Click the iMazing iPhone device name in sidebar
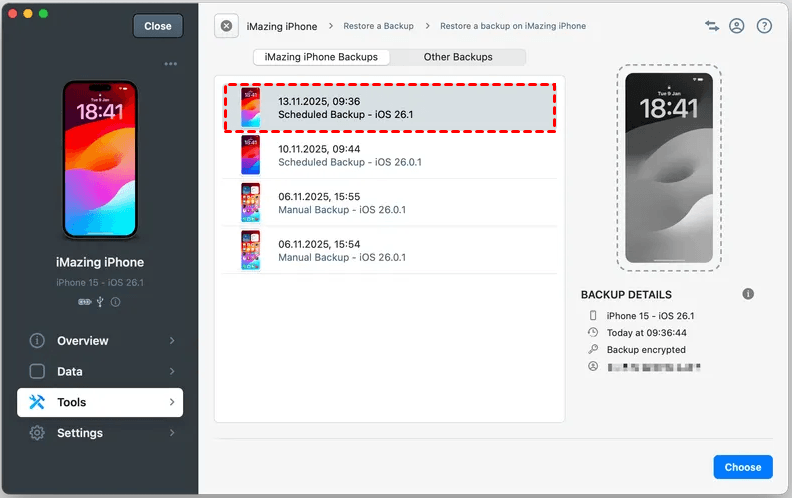Viewport: 792px width, 498px height. coord(100,262)
